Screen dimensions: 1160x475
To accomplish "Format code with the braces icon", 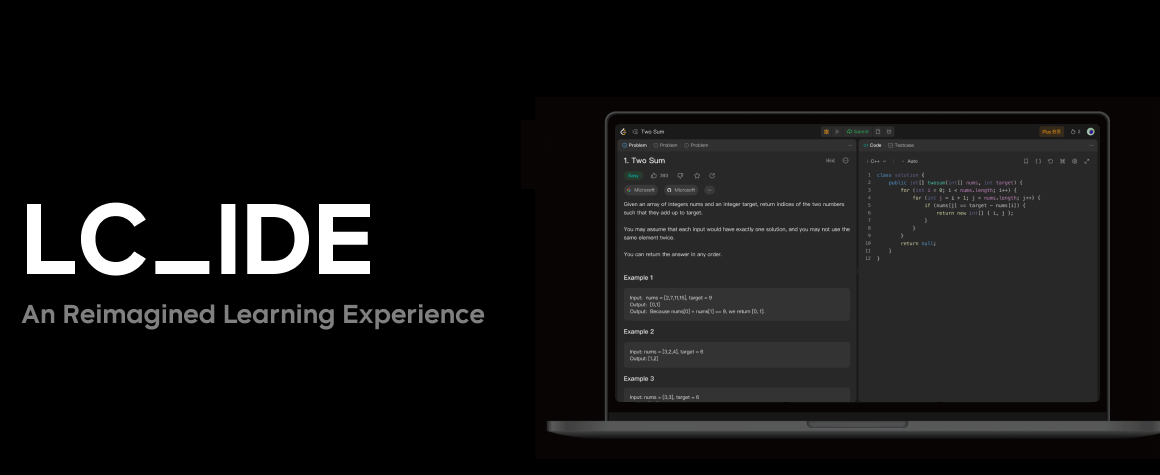I will [x=1038, y=160].
